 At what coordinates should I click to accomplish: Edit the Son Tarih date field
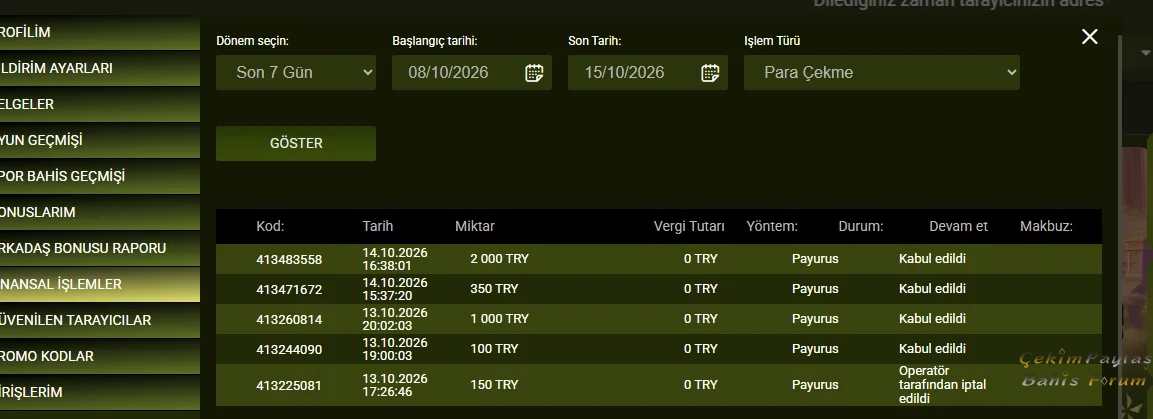(648, 73)
